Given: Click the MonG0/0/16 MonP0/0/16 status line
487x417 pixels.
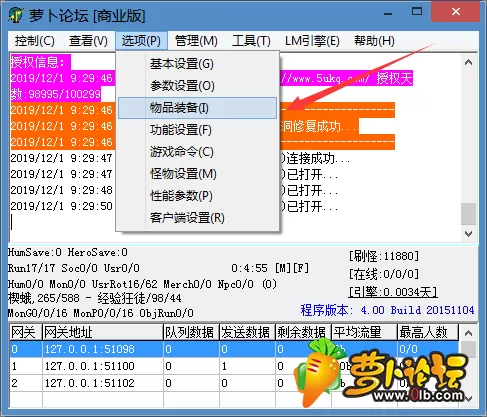Looking at the screenshot, I should point(100,313).
